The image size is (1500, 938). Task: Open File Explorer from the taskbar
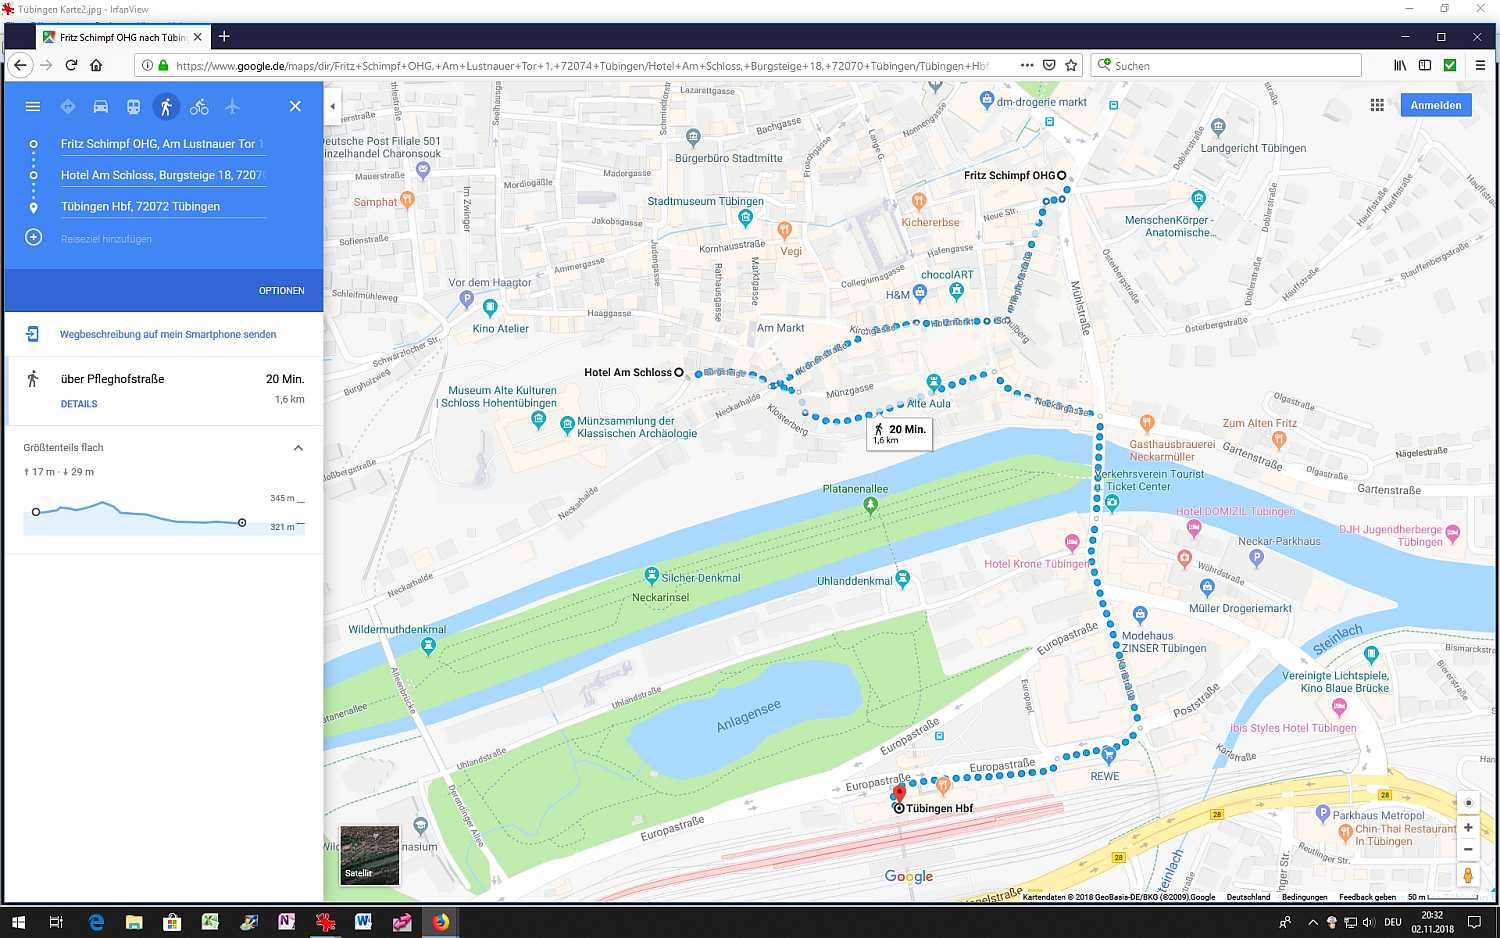tap(134, 922)
